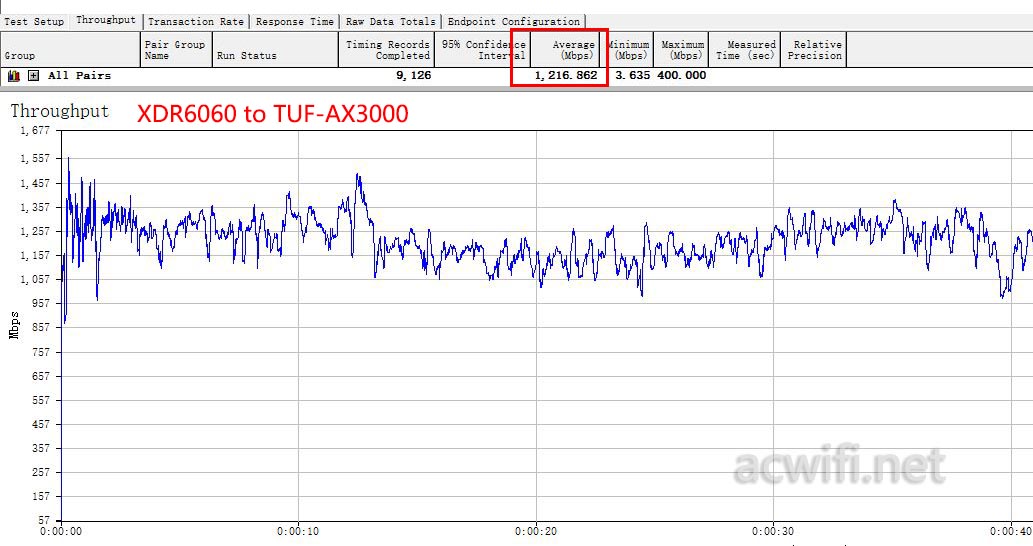
Task: Click the Relative Precision column header
Action: point(814,49)
